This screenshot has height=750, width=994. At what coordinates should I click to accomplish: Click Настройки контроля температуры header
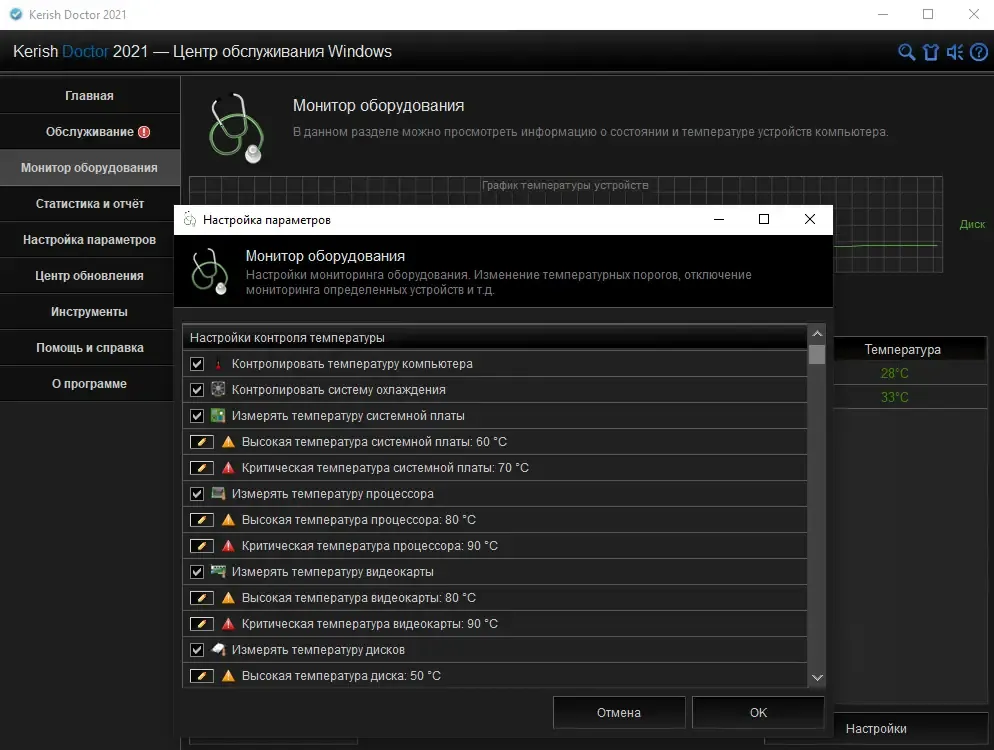pos(495,338)
